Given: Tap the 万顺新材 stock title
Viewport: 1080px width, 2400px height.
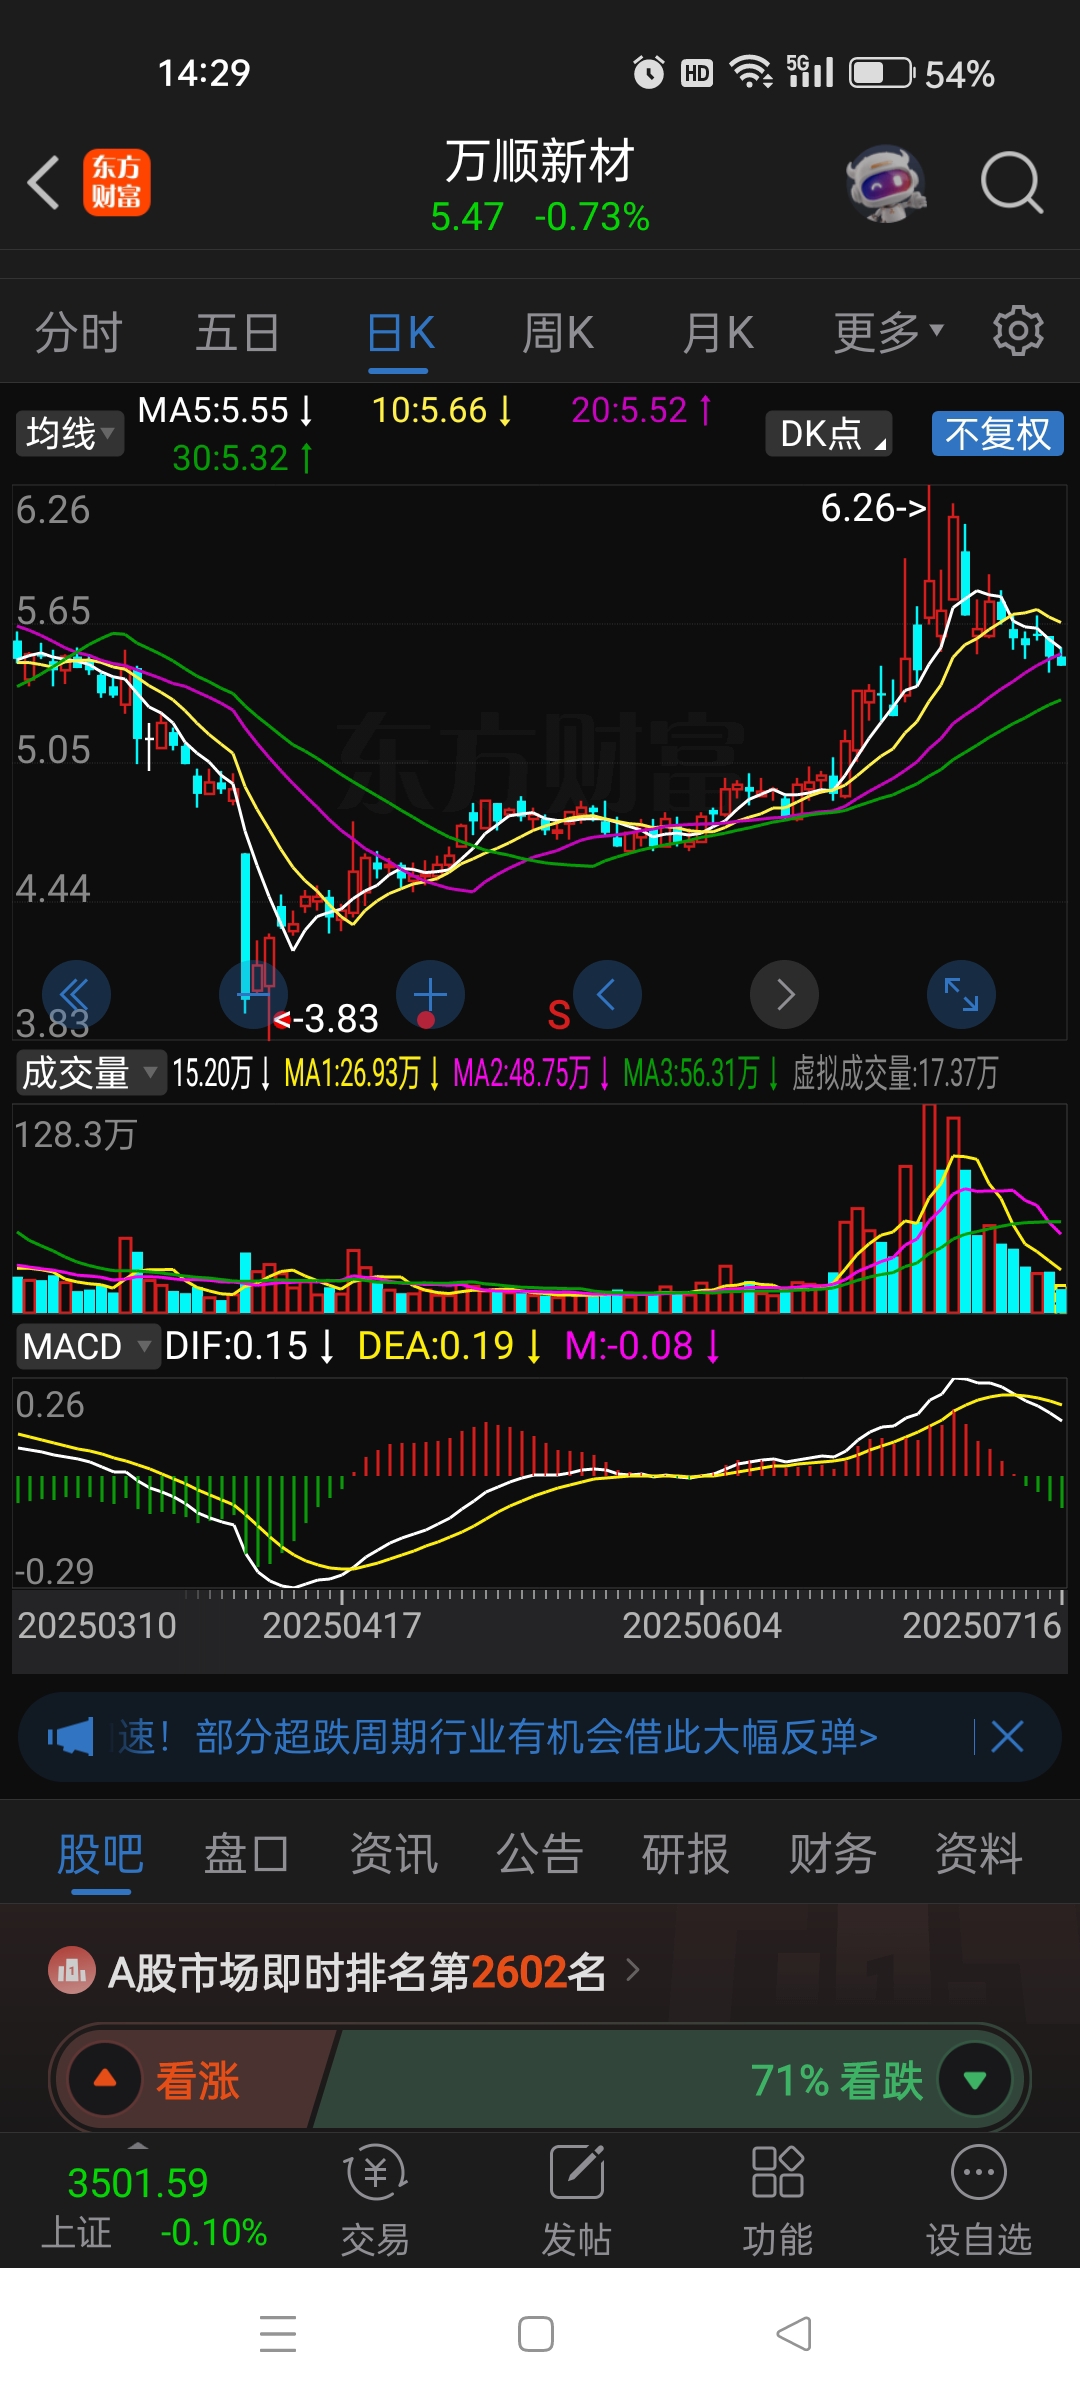Looking at the screenshot, I should 539,161.
